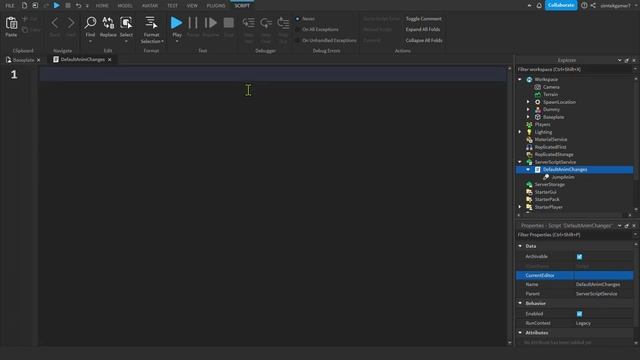This screenshot has width=640, height=360.
Task: Expand the Lighting node
Action: [520, 132]
